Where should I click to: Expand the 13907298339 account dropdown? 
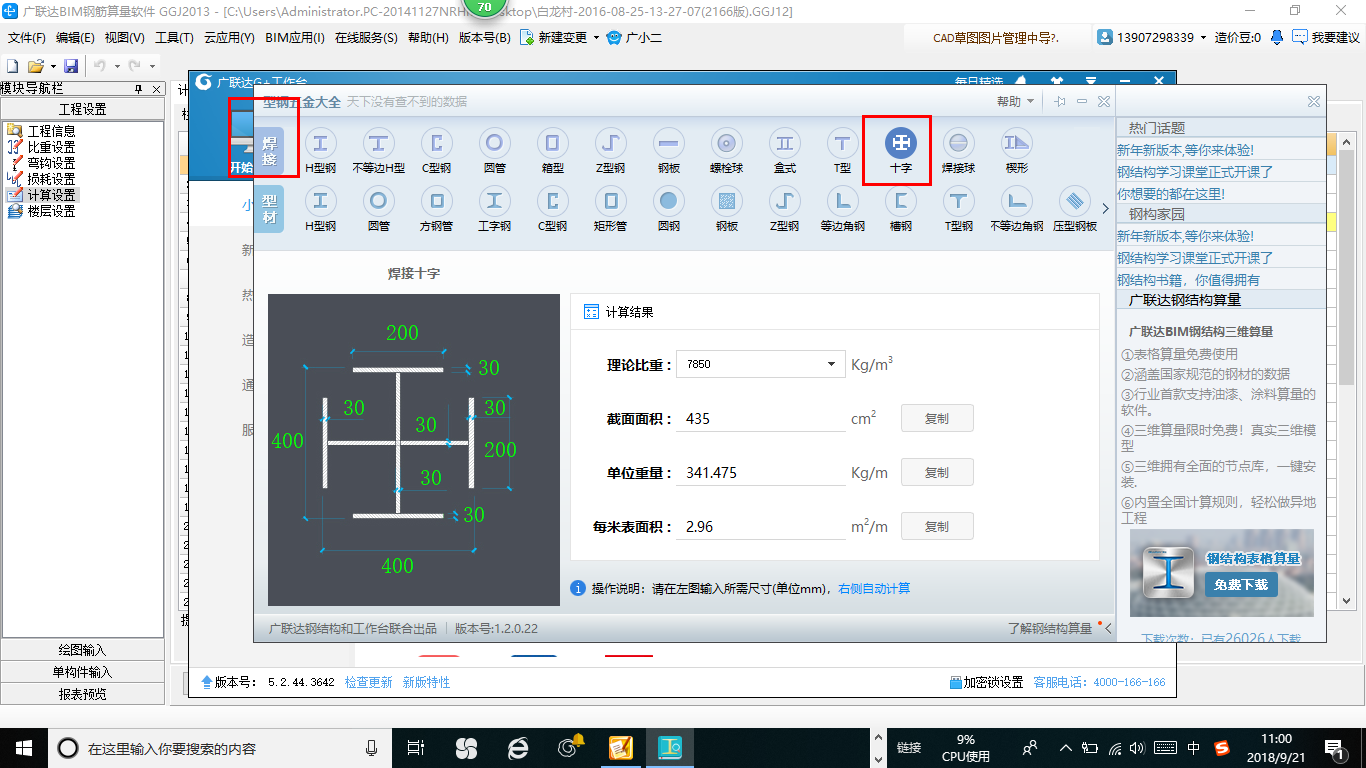pyautogui.click(x=1203, y=37)
